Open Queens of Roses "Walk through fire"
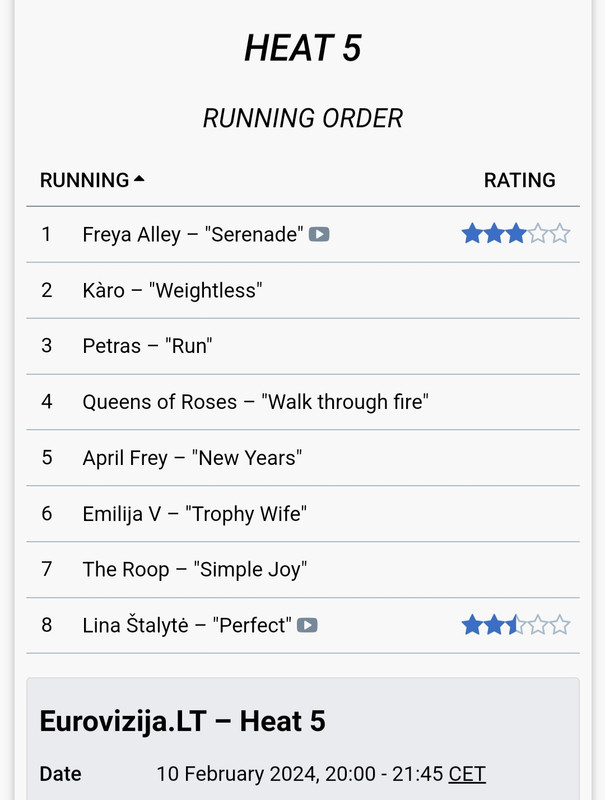The image size is (605, 800). click(255, 403)
